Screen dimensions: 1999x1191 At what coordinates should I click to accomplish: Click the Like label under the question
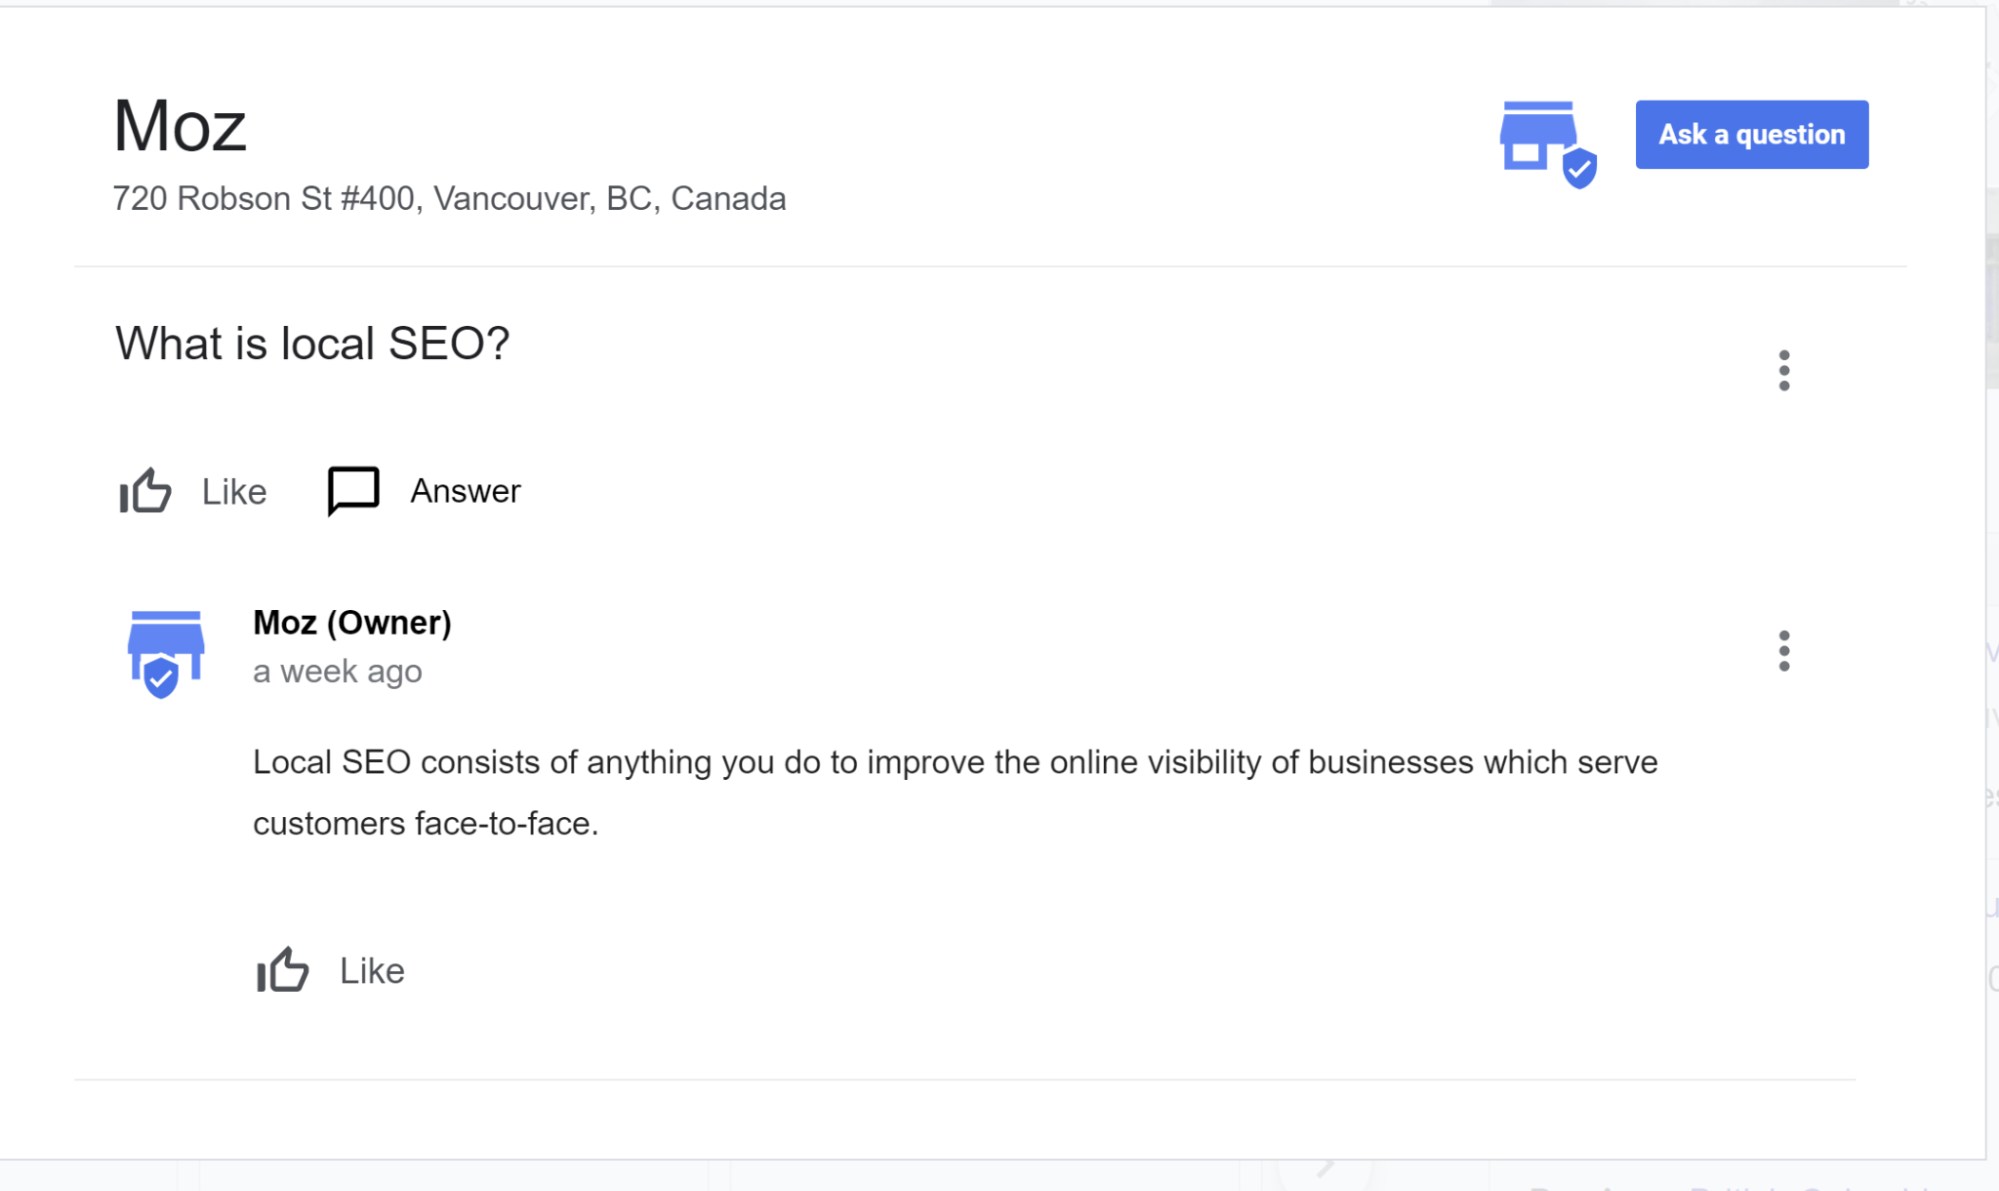(234, 492)
